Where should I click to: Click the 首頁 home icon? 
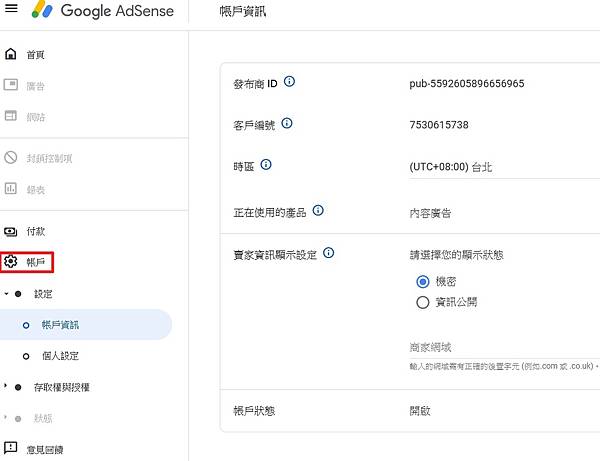[x=11, y=54]
